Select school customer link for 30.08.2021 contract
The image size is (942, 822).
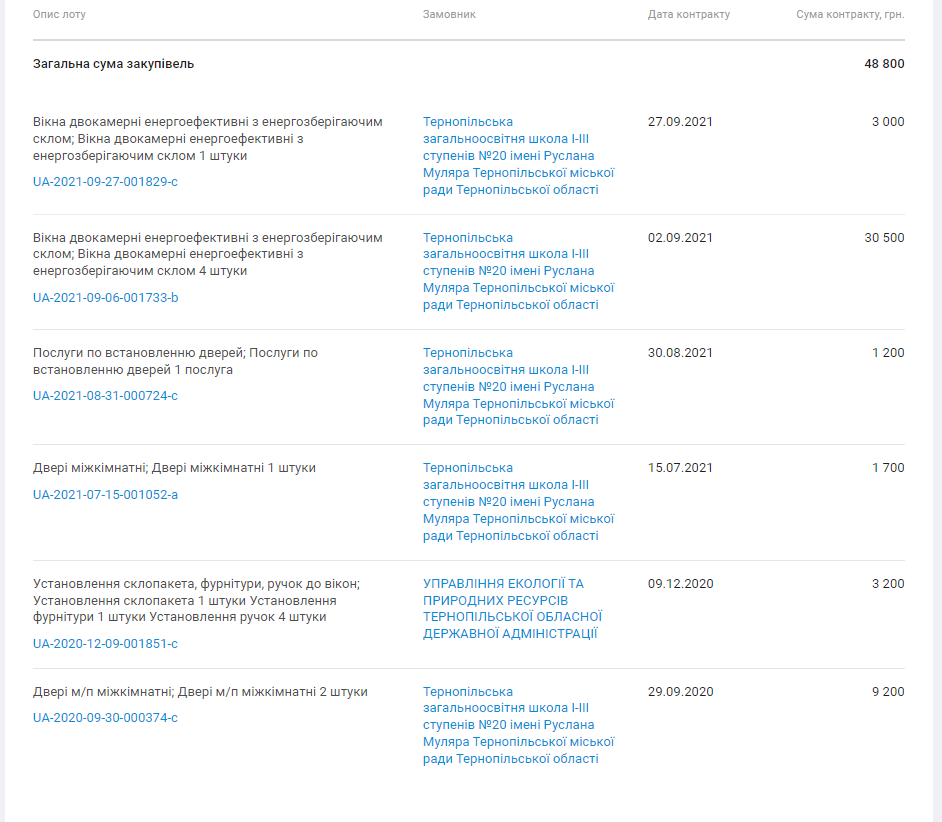pyautogui.click(x=518, y=386)
